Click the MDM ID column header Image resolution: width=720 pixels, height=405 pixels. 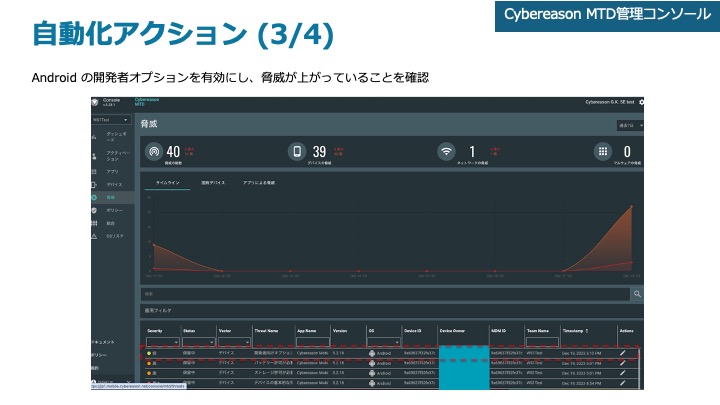pos(498,331)
